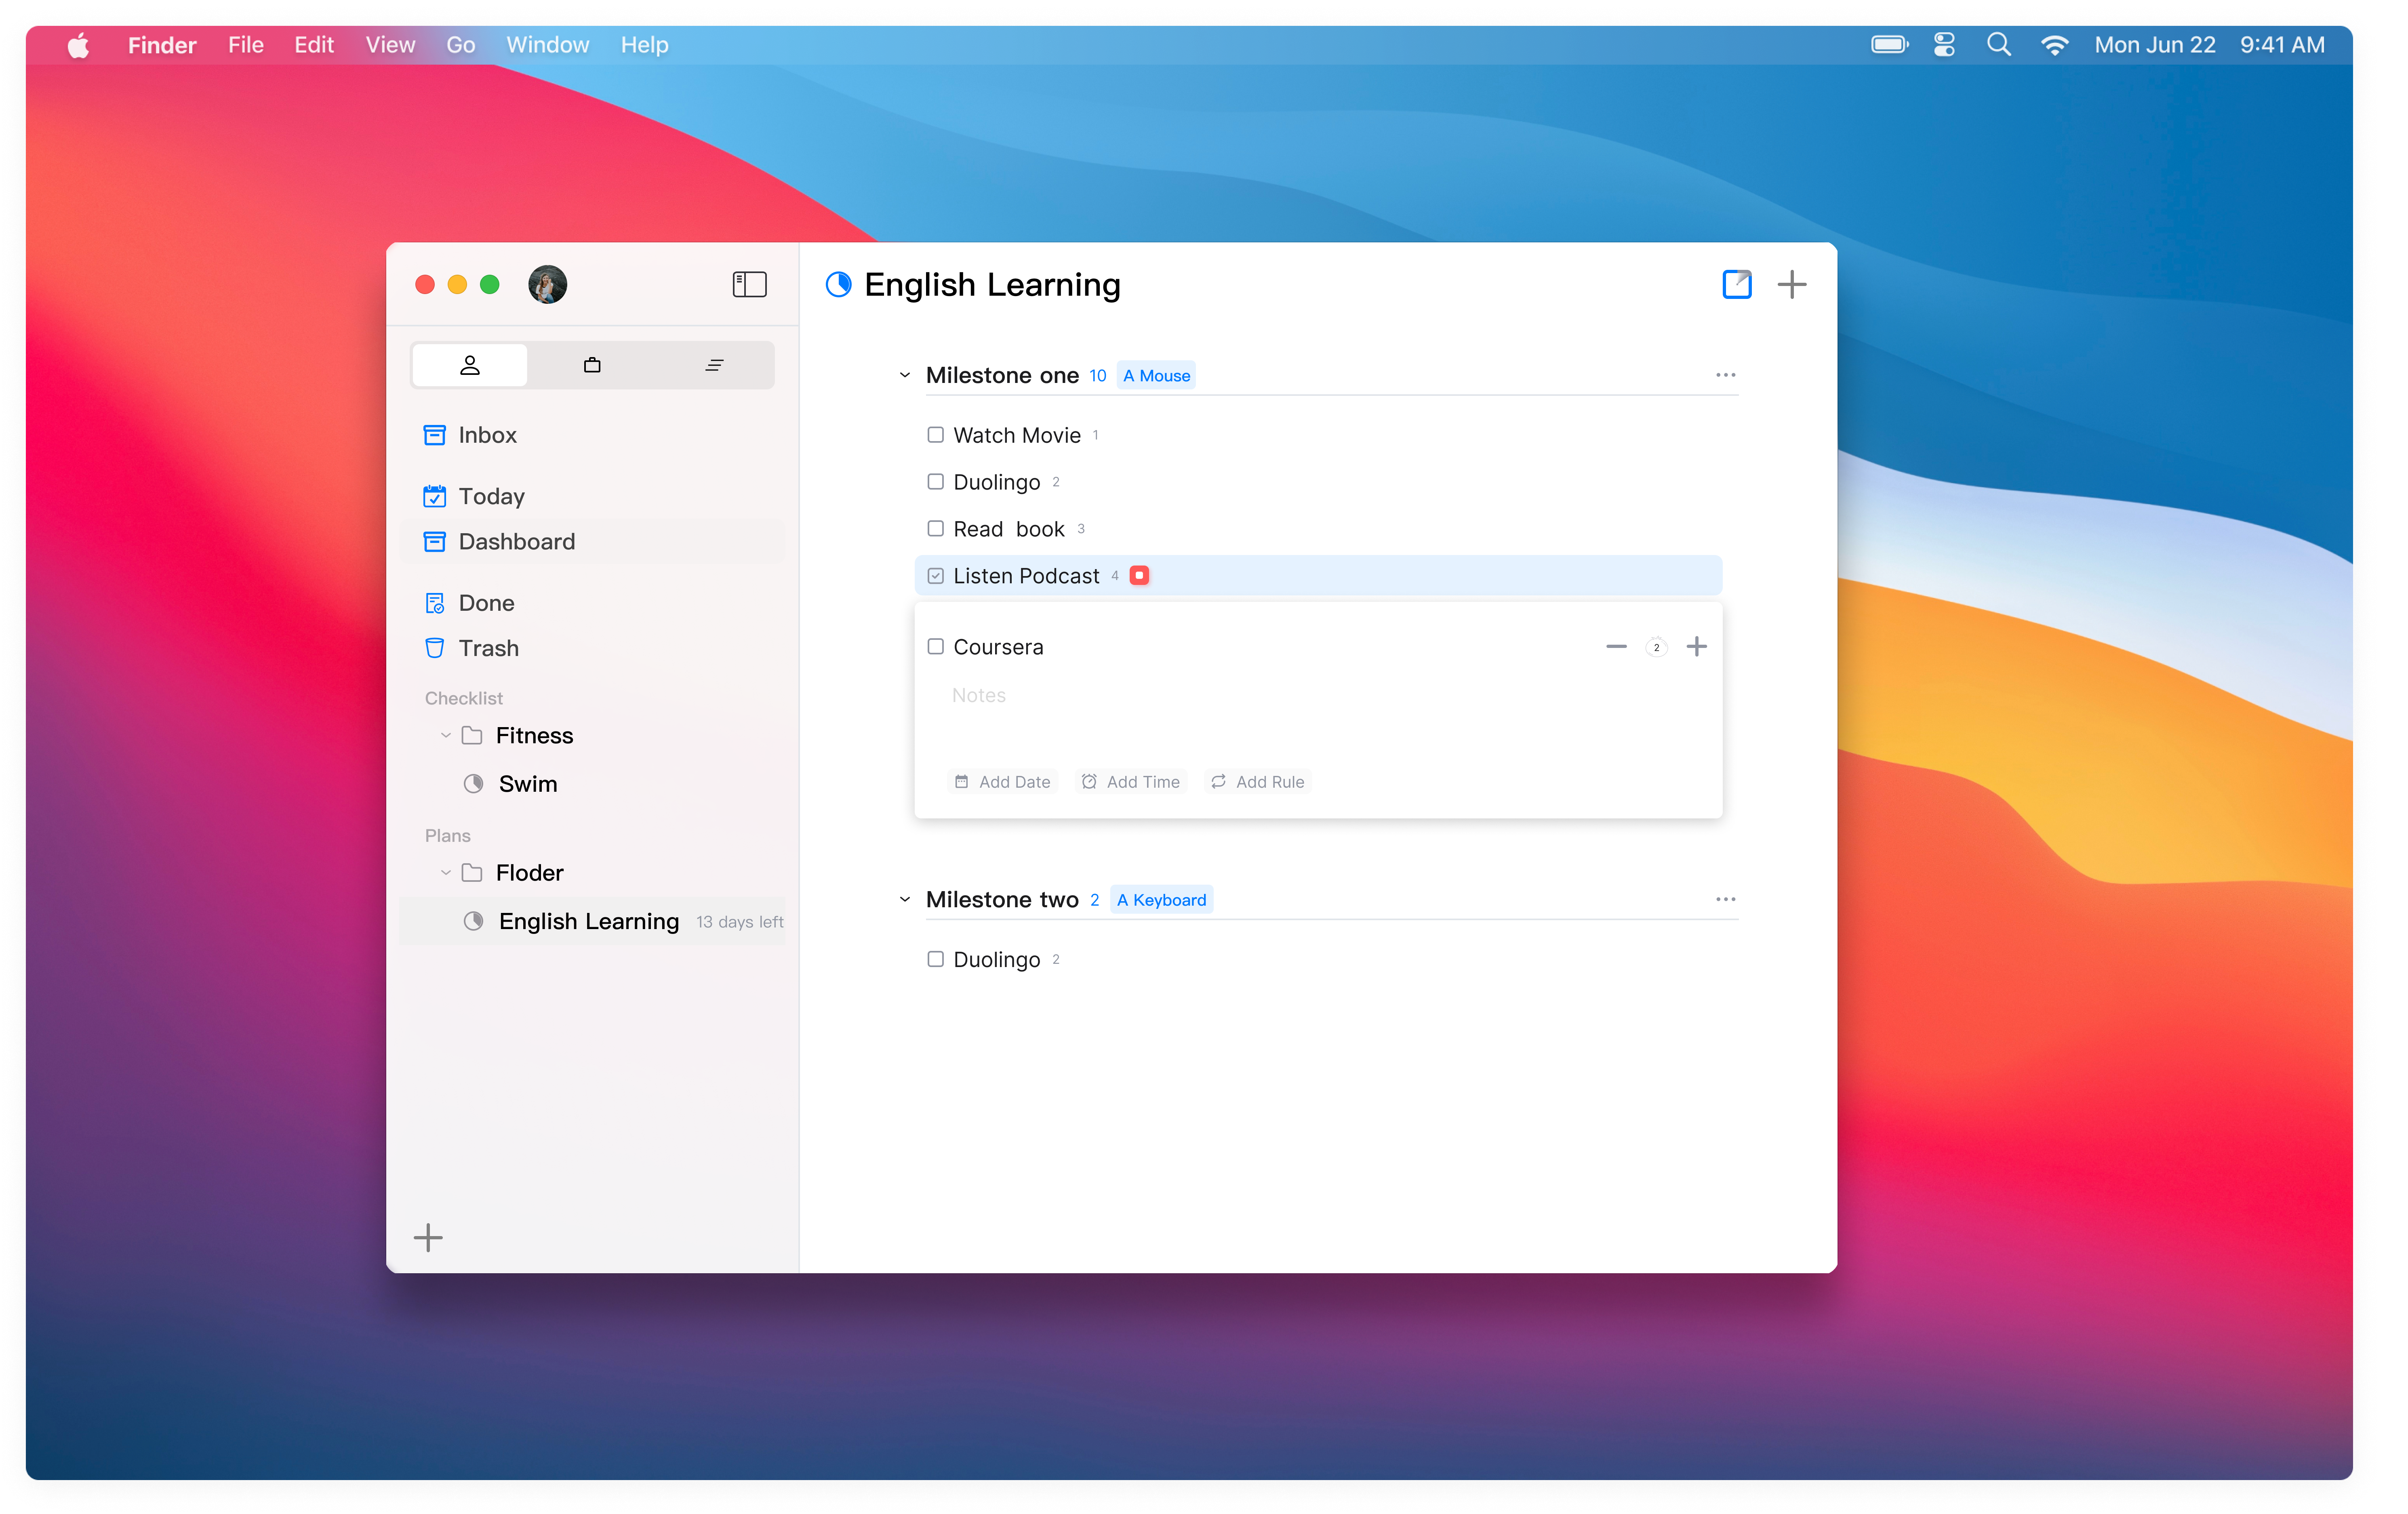Click the Fitness folder icon

tap(472, 736)
